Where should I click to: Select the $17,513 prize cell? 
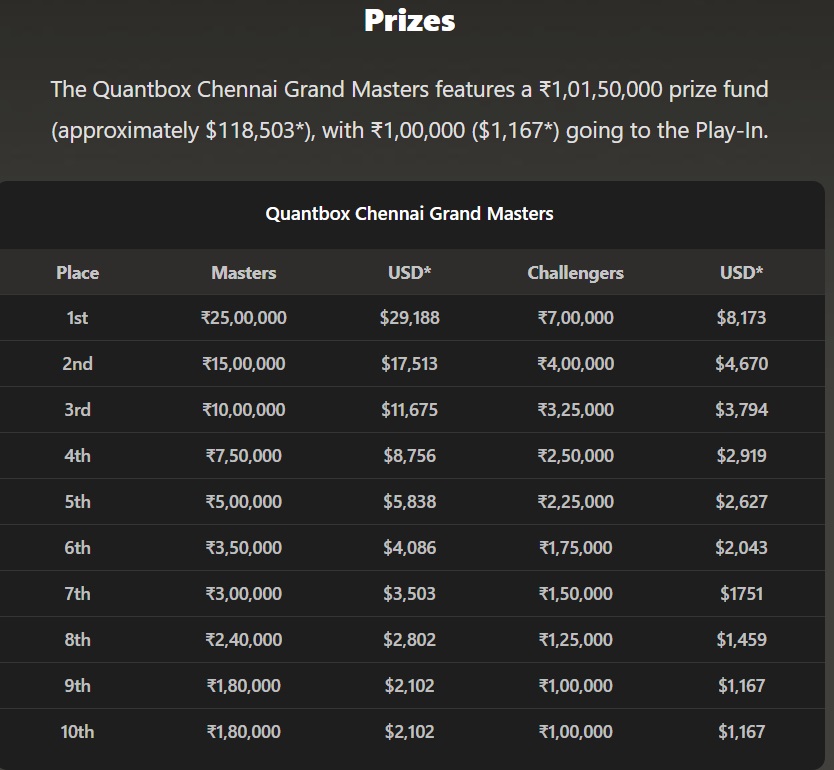(409, 364)
